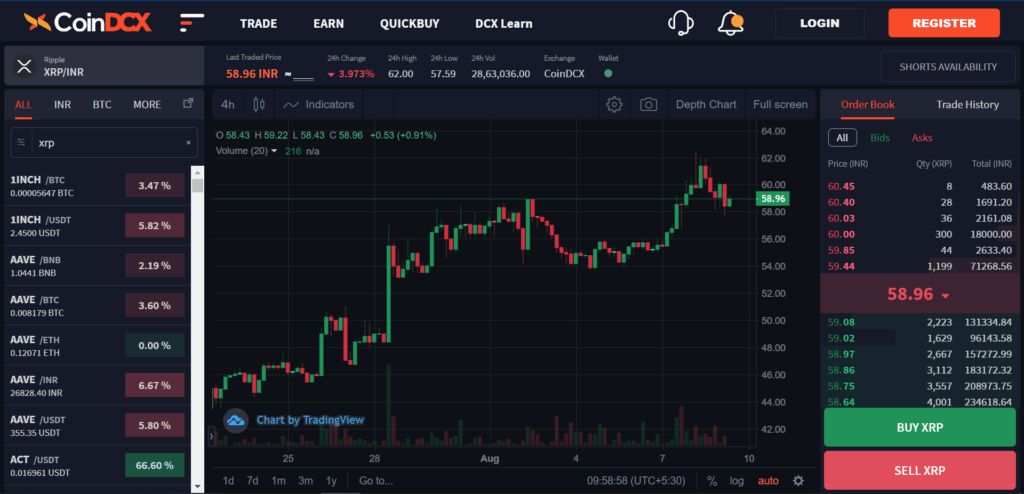Expand the Volume (20) indicator dropdown
Screen dimensions: 1024x494
tap(274, 151)
